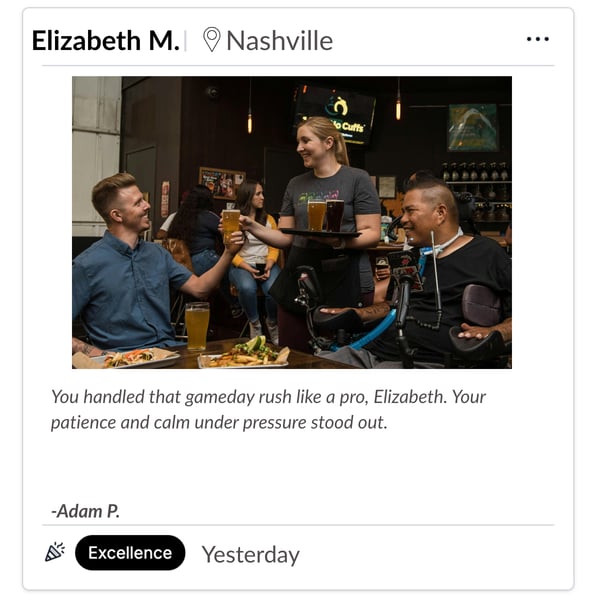The height and width of the screenshot is (600, 600).
Task: Click the full beer glass on the table
Action: click(197, 326)
